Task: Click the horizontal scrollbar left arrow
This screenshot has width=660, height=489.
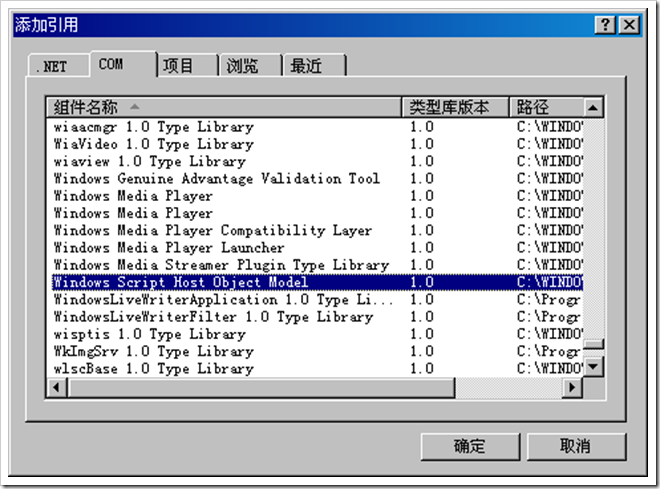Action: coord(56,387)
